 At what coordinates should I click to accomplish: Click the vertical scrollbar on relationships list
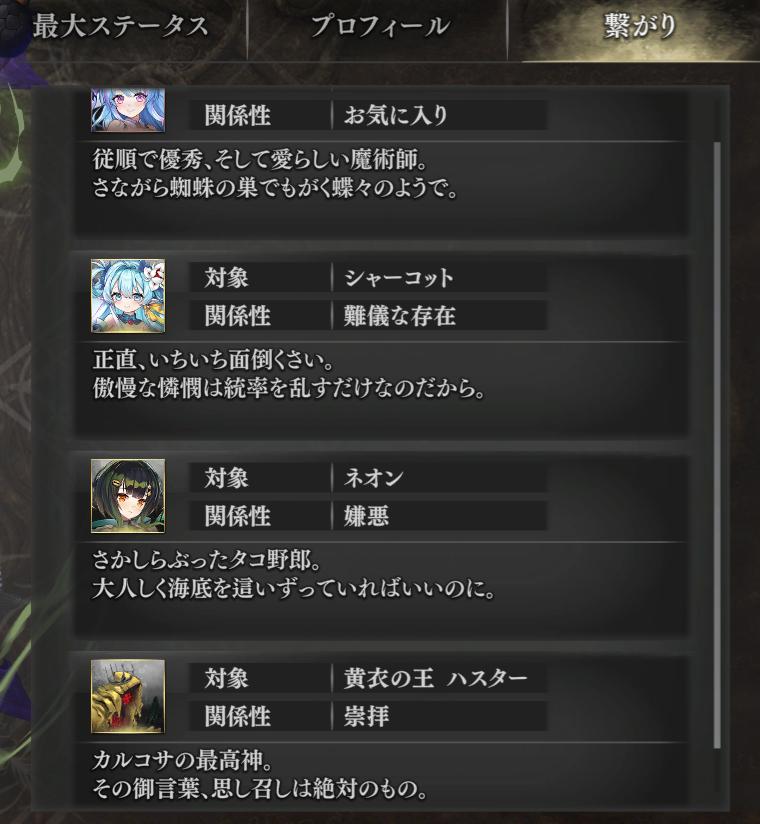717,444
